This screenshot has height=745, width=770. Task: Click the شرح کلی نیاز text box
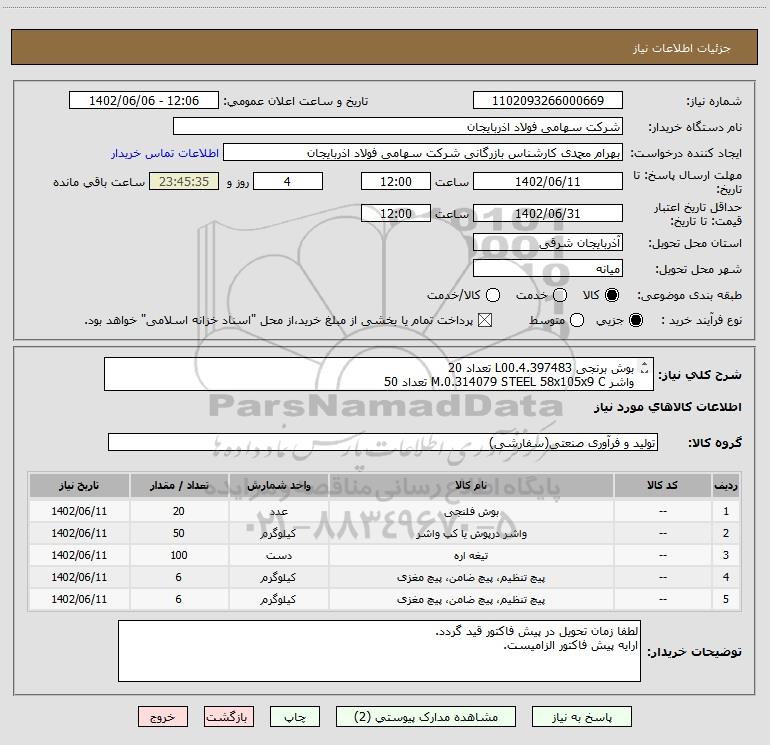point(379,374)
